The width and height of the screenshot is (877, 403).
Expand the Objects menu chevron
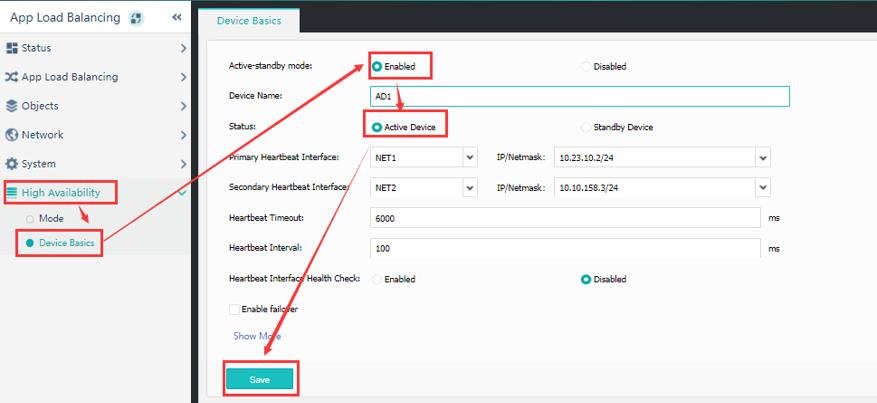point(183,106)
